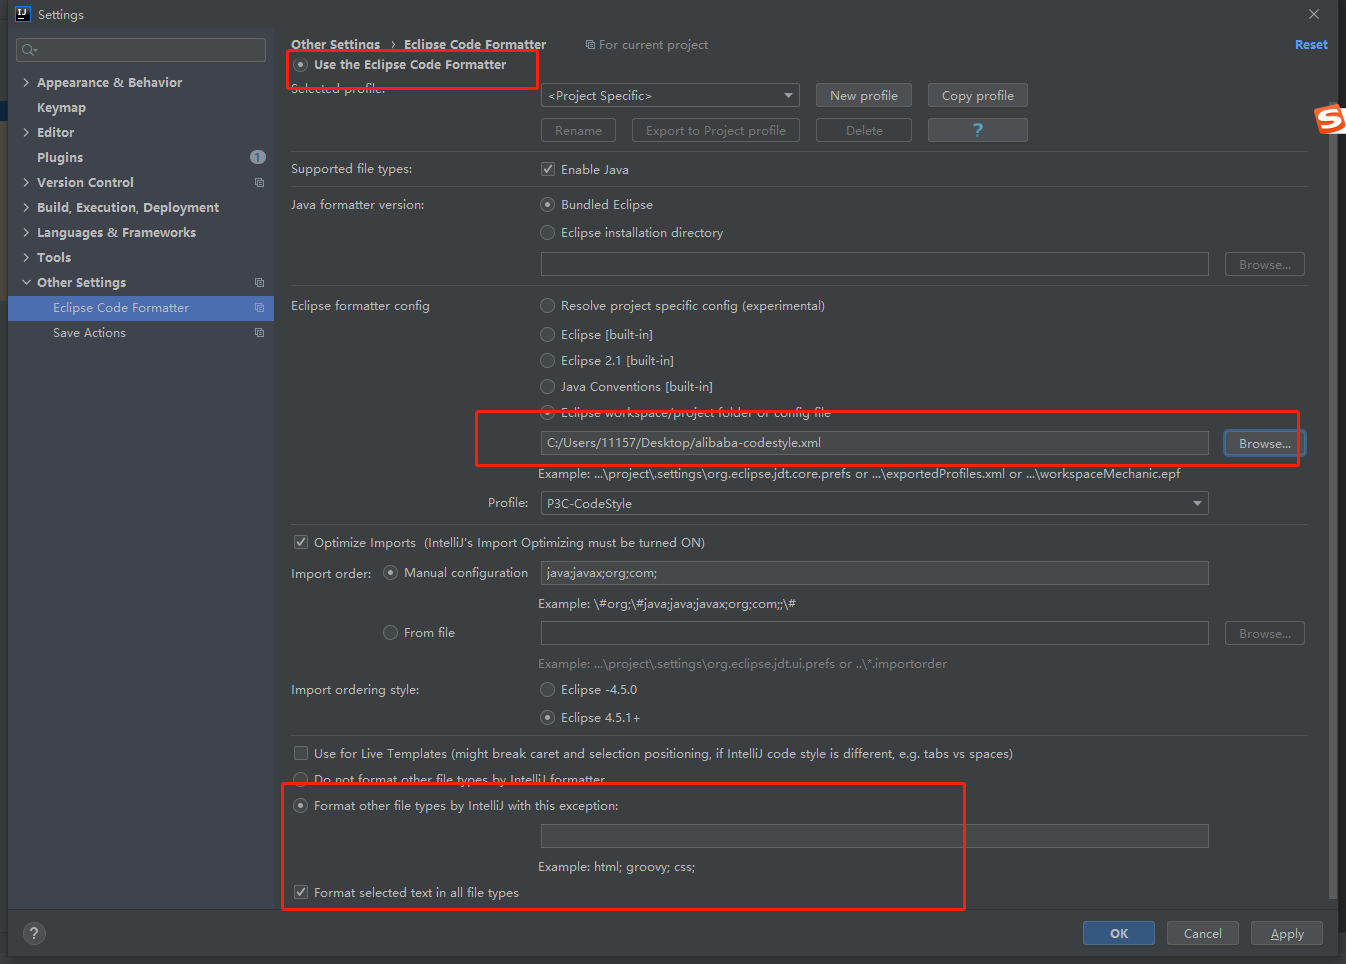Click the For current project icon

click(x=590, y=45)
